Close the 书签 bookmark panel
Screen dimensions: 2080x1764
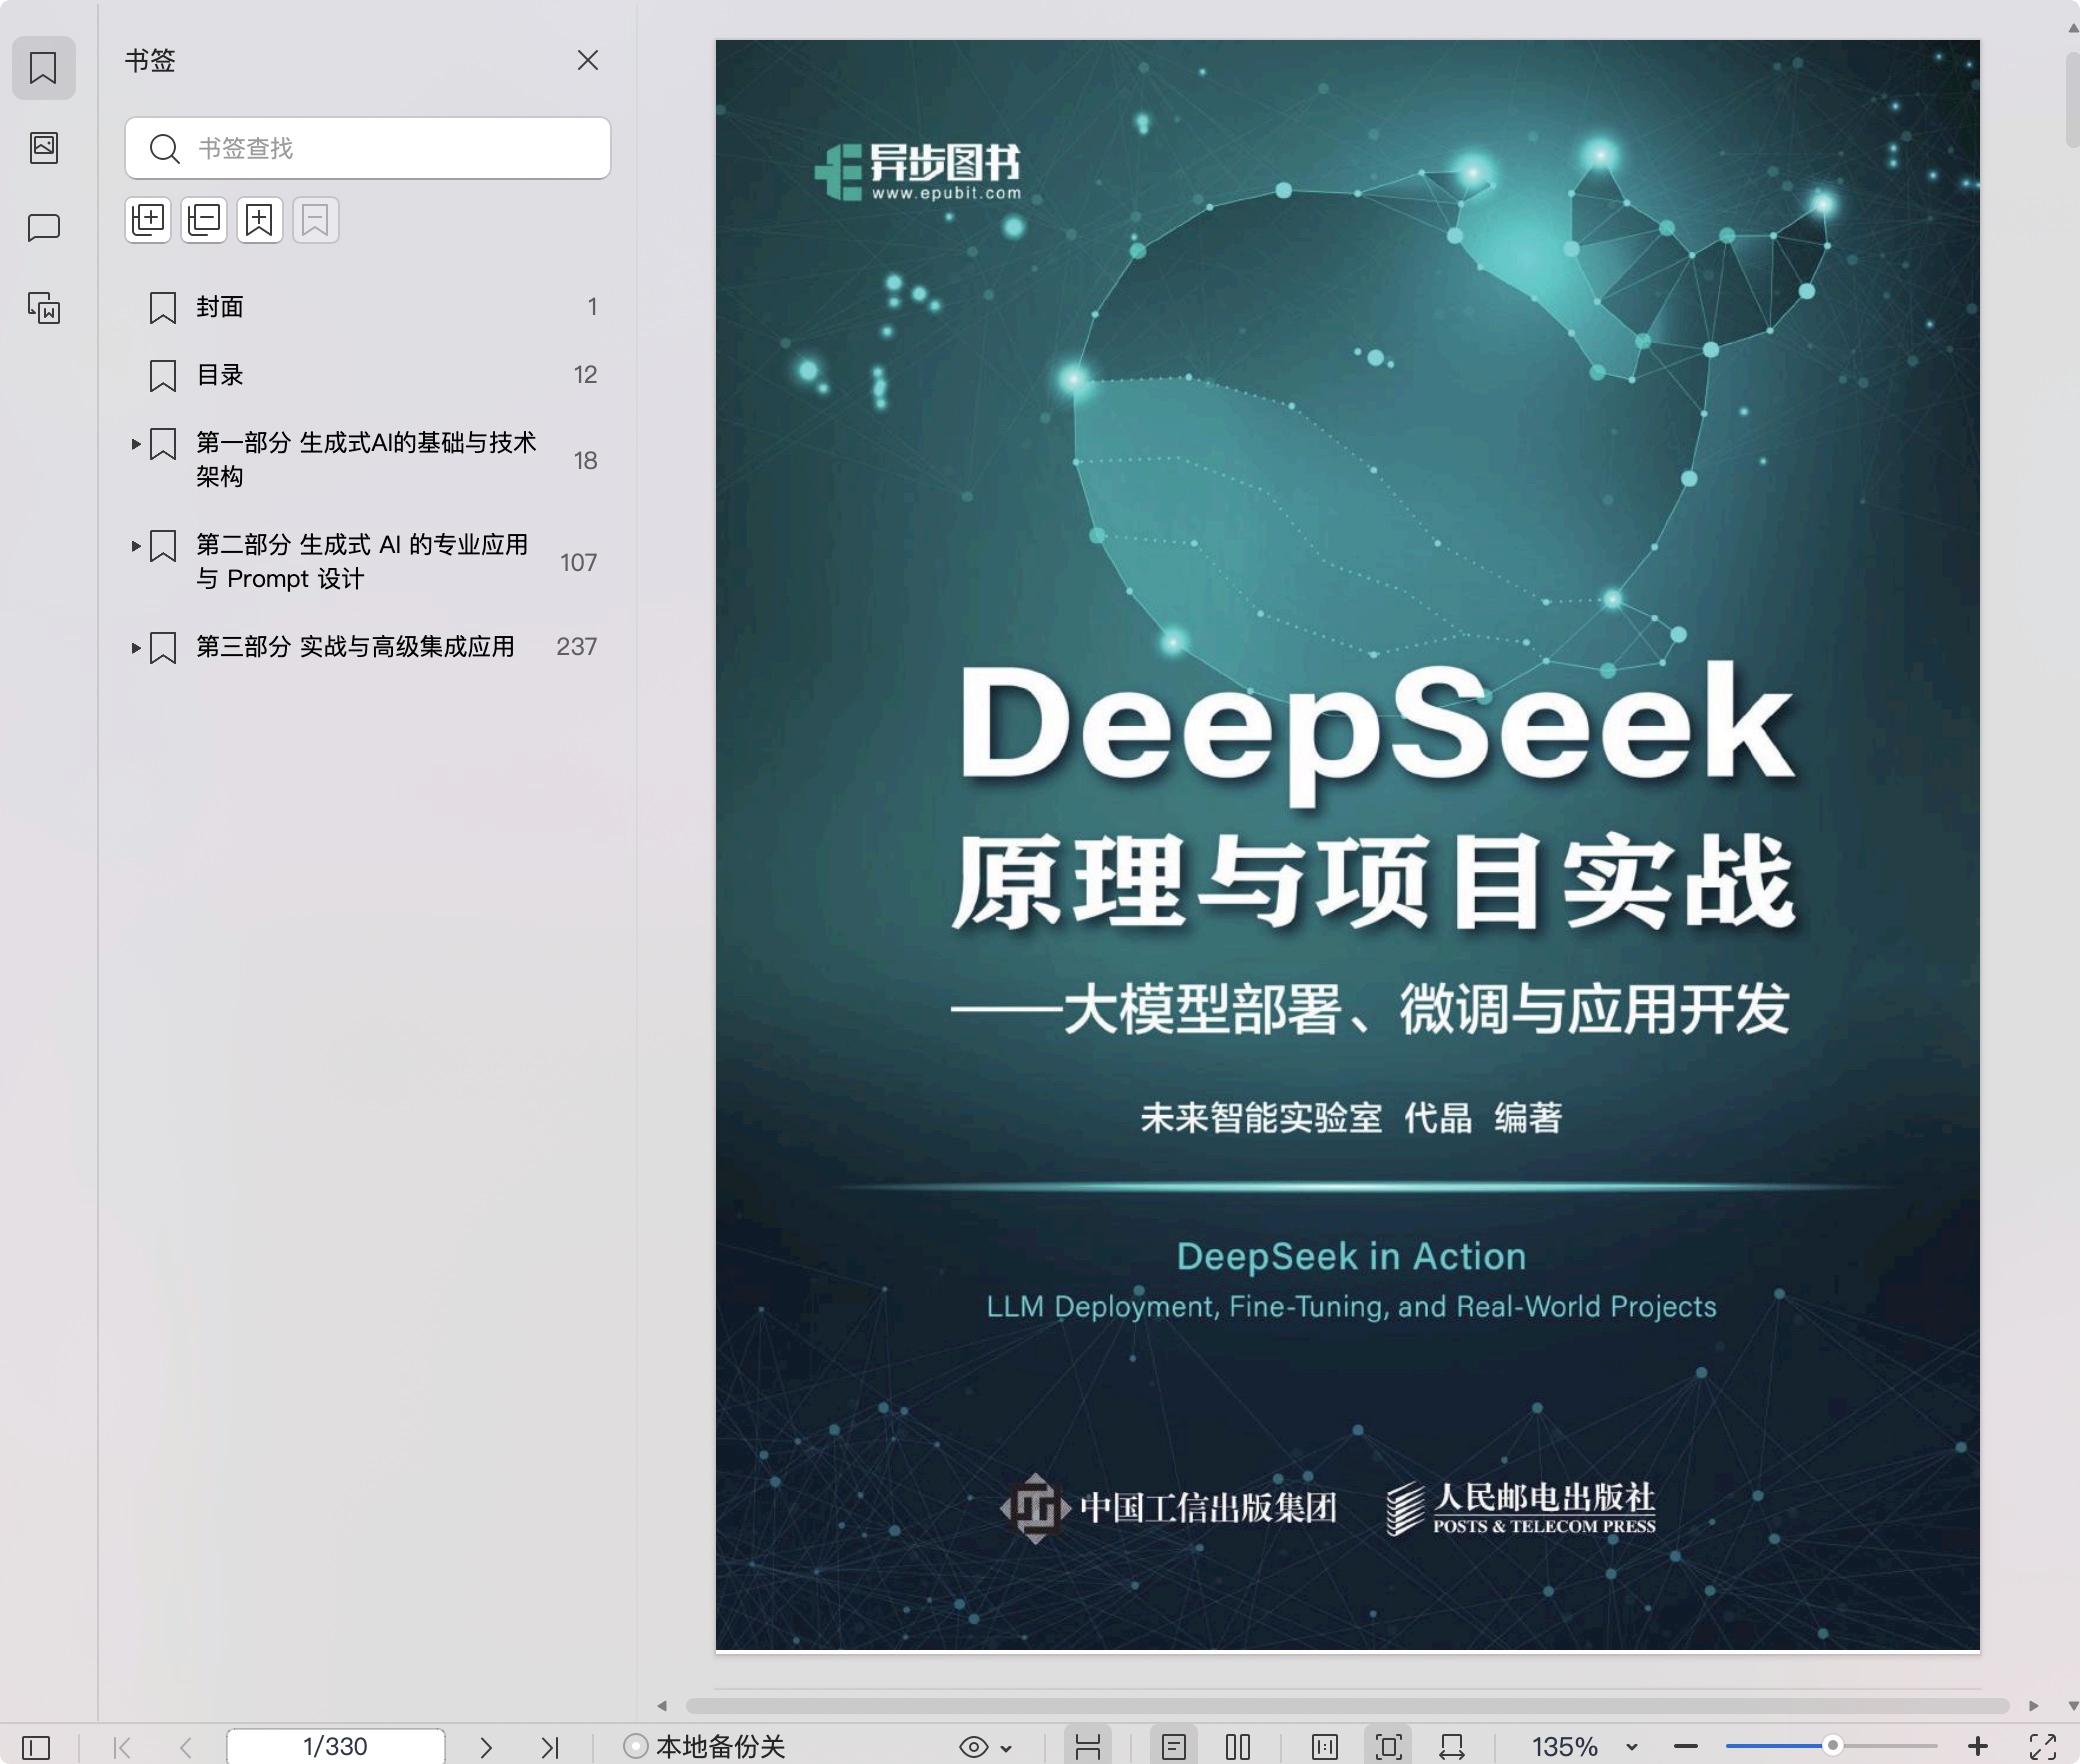588,61
